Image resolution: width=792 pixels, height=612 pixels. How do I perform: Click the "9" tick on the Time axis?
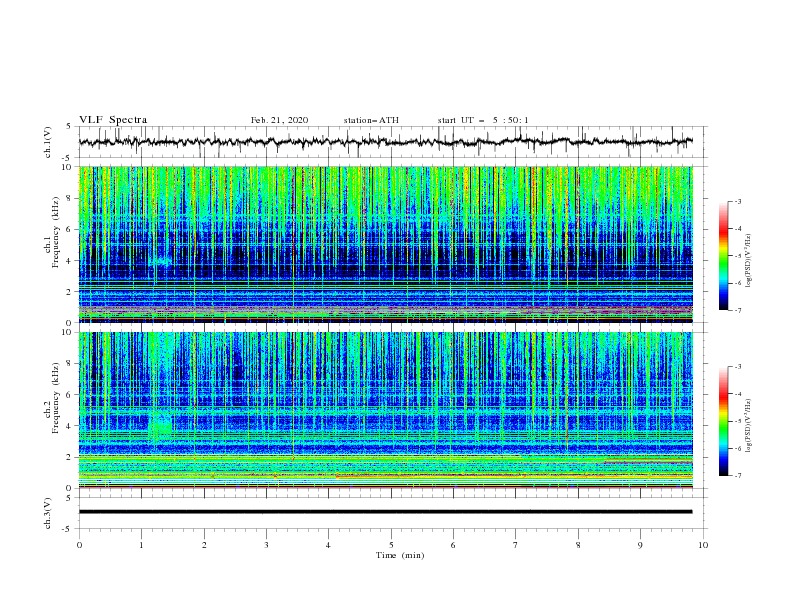point(640,545)
